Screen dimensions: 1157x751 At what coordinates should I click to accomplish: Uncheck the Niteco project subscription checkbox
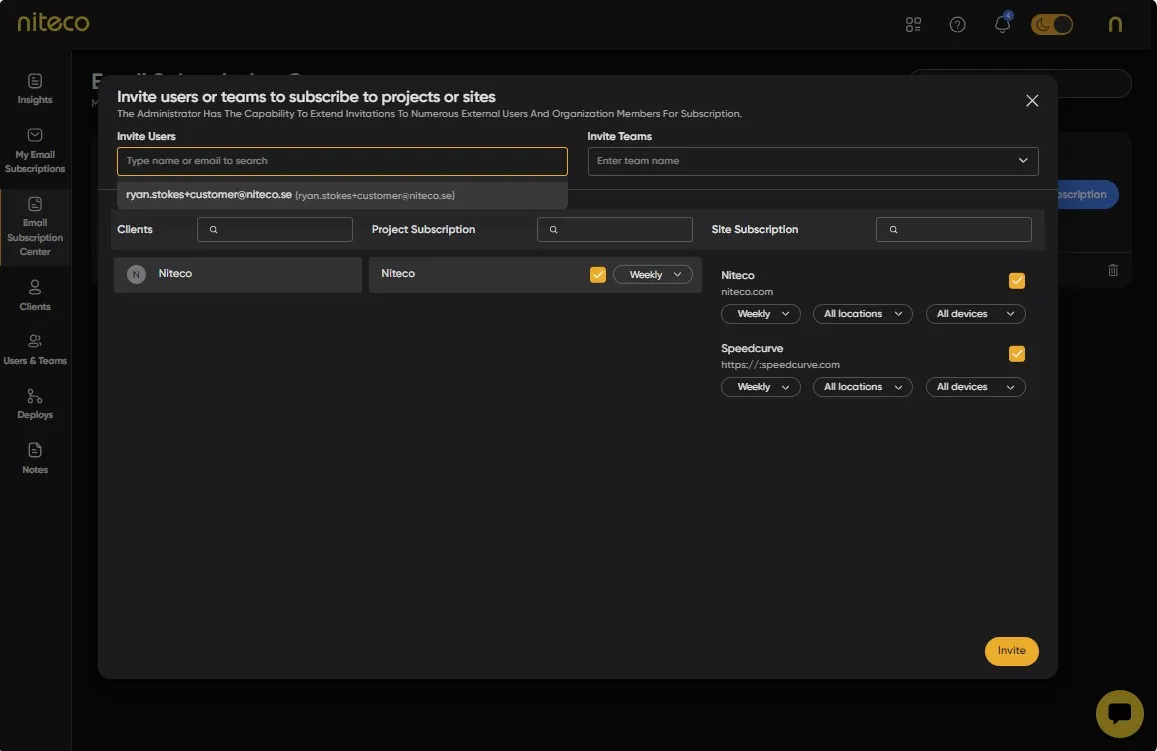click(598, 274)
